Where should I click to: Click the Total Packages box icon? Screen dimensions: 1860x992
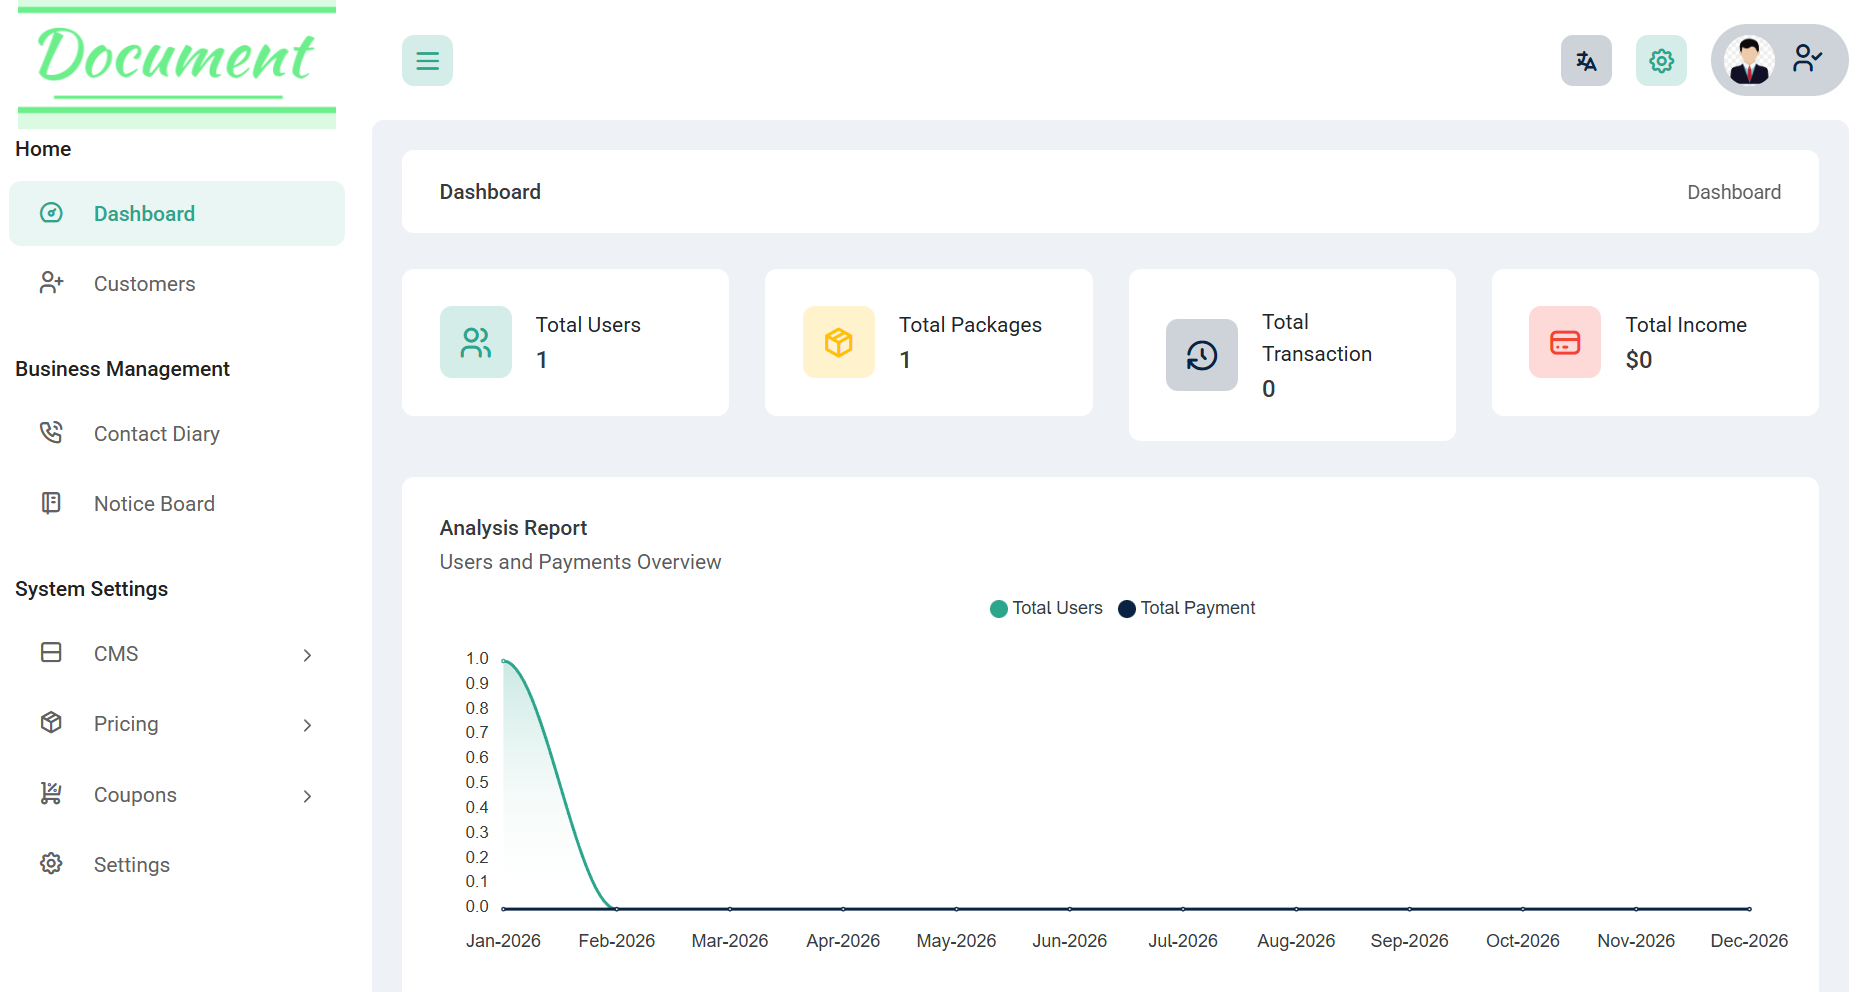(x=838, y=342)
